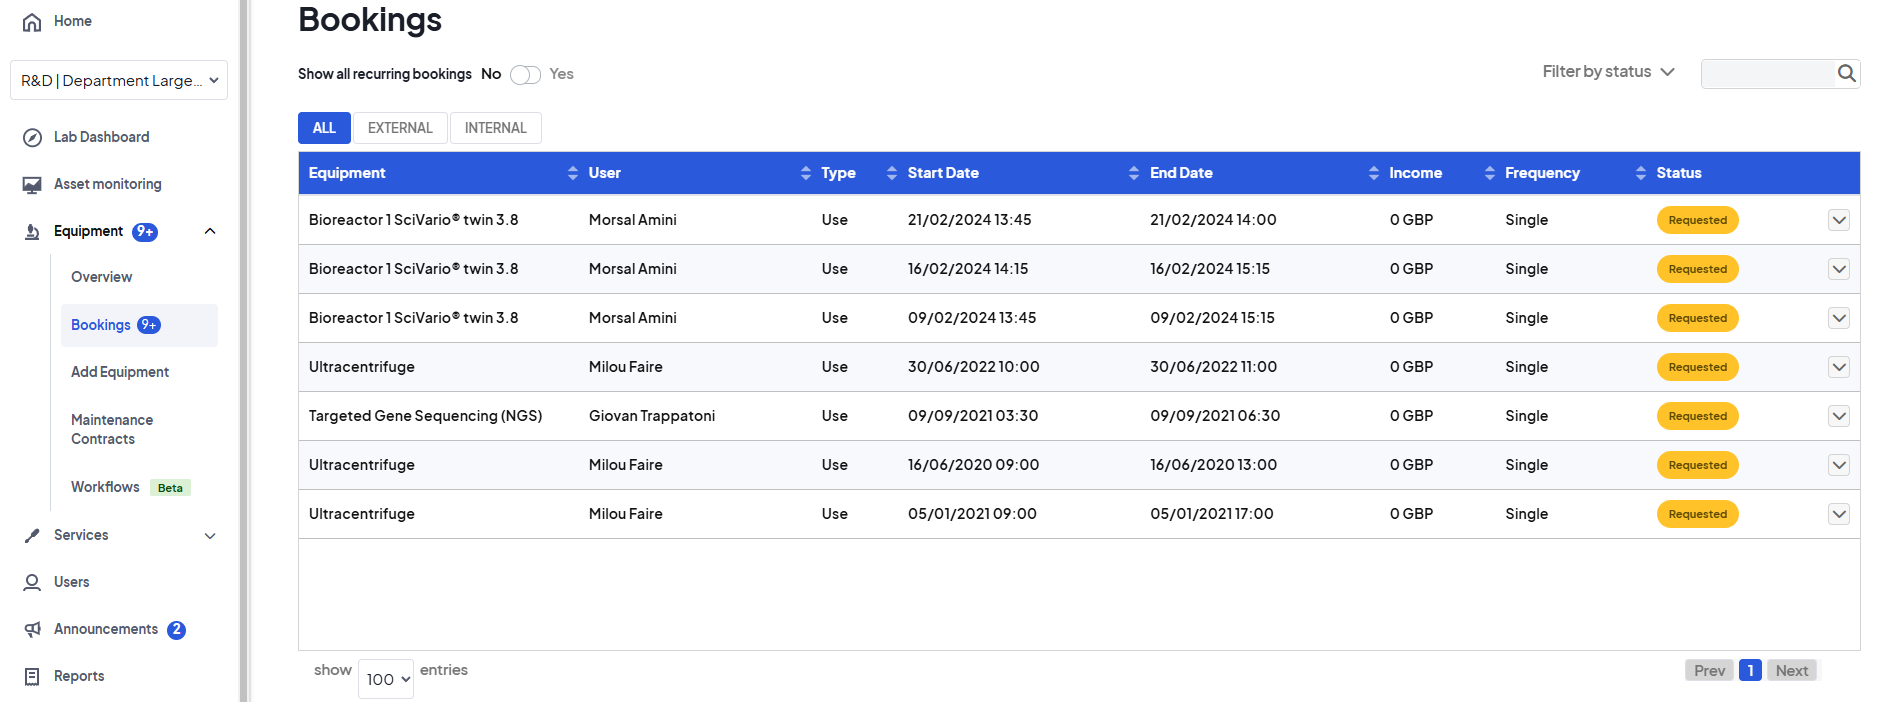Click the Announcements megaphone icon
1877x702 pixels.
[x=32, y=629]
